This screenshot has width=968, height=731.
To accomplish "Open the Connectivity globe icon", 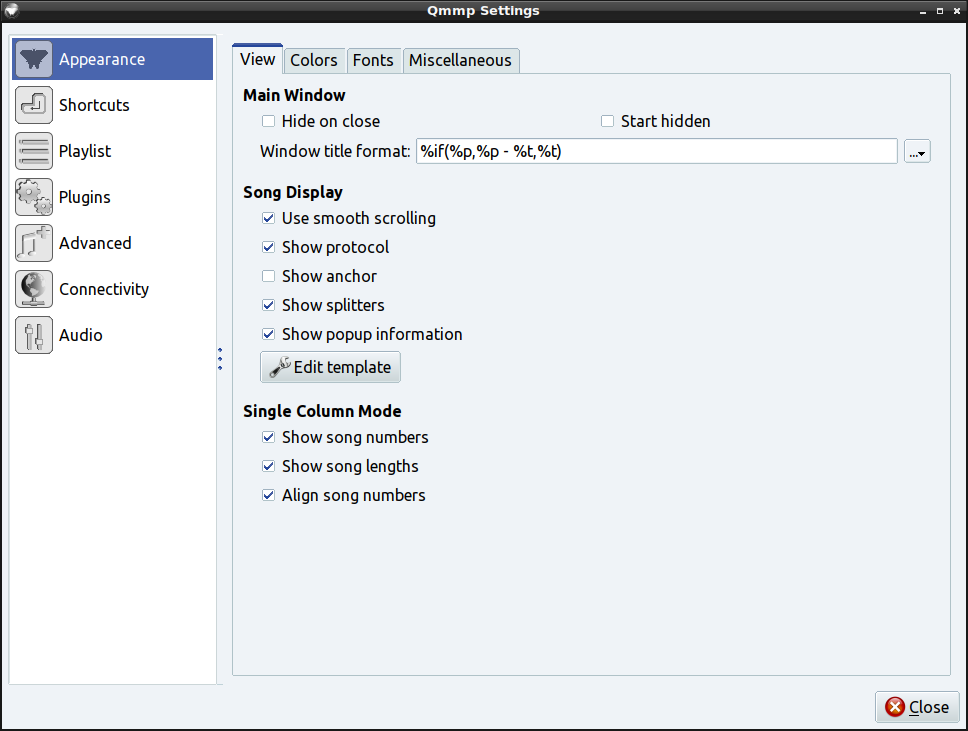I will point(34,289).
